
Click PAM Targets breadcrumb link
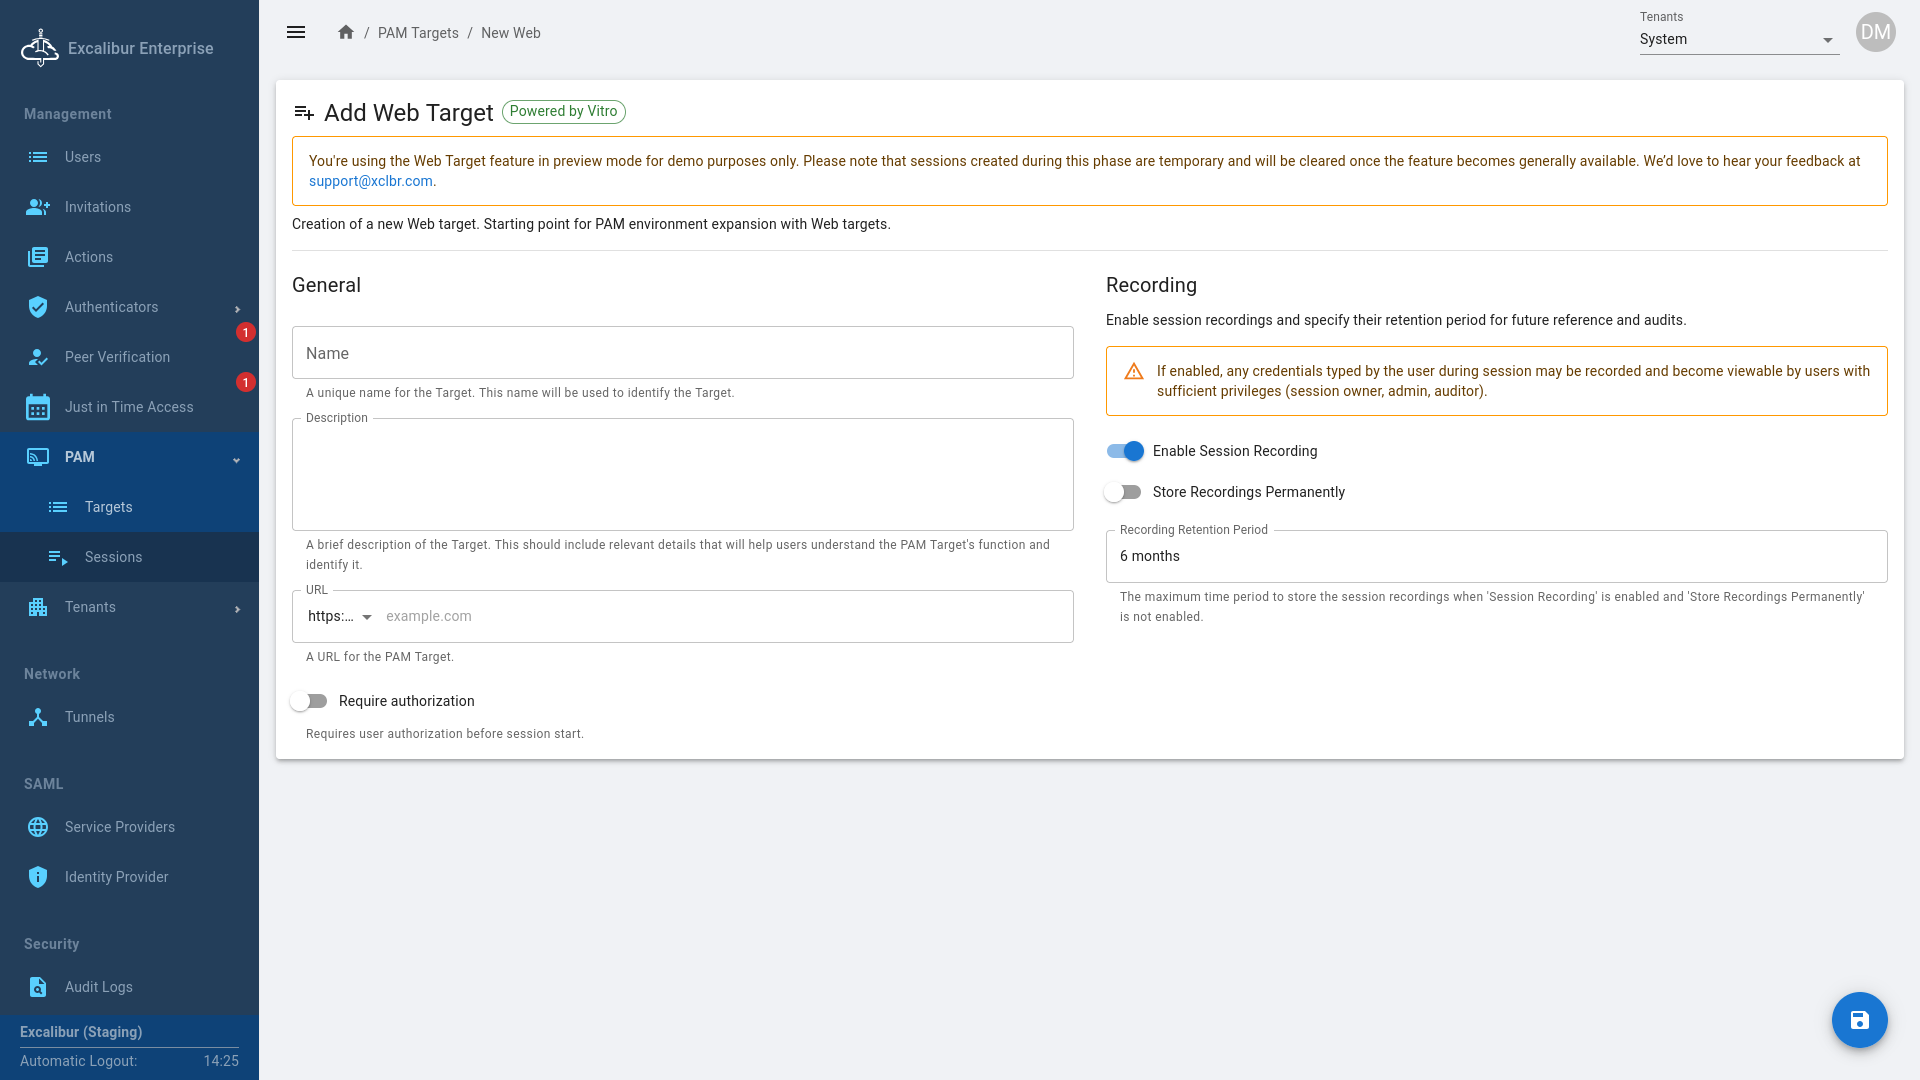[418, 33]
